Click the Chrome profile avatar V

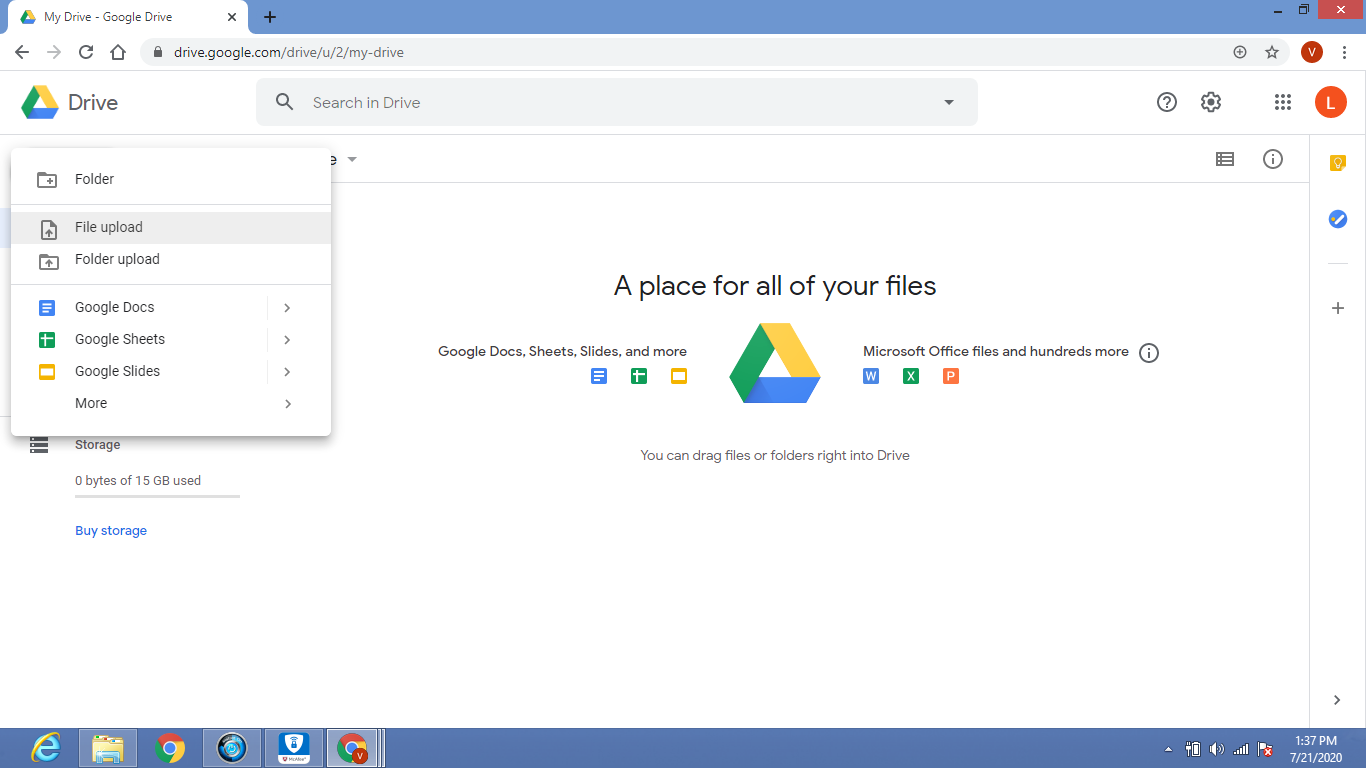click(x=1312, y=52)
